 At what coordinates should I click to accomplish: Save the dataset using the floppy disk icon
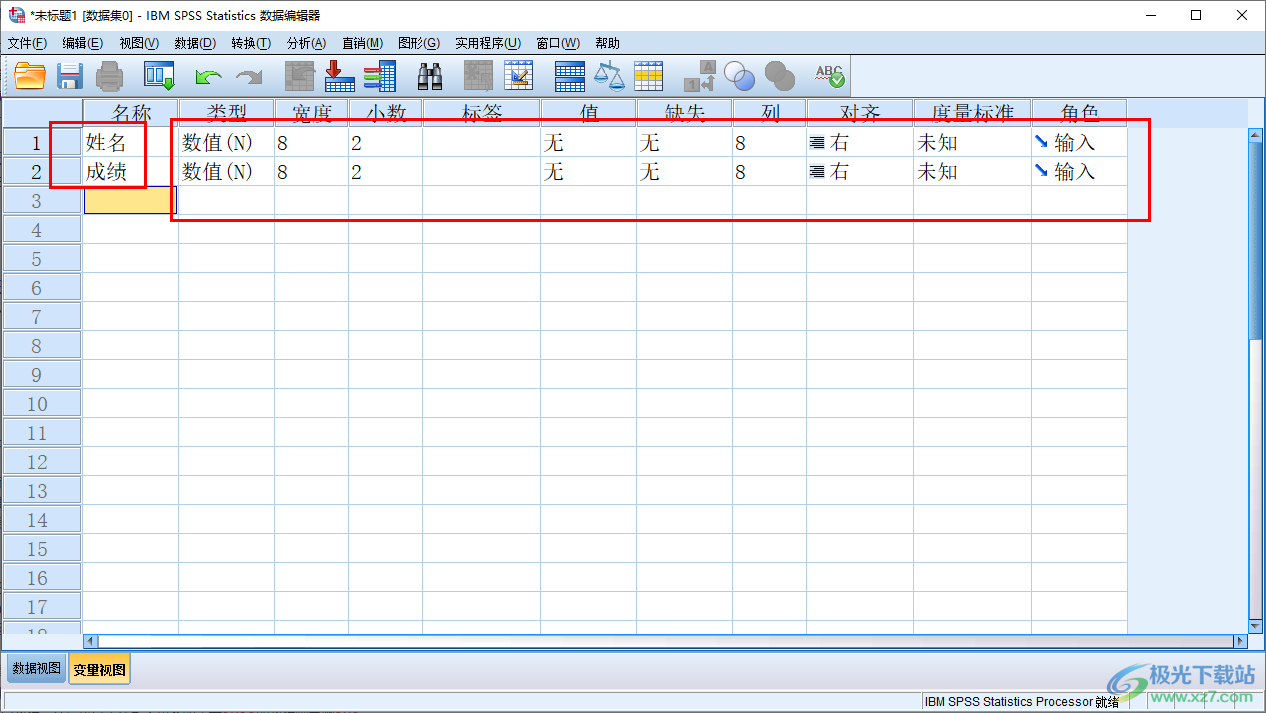coord(69,76)
